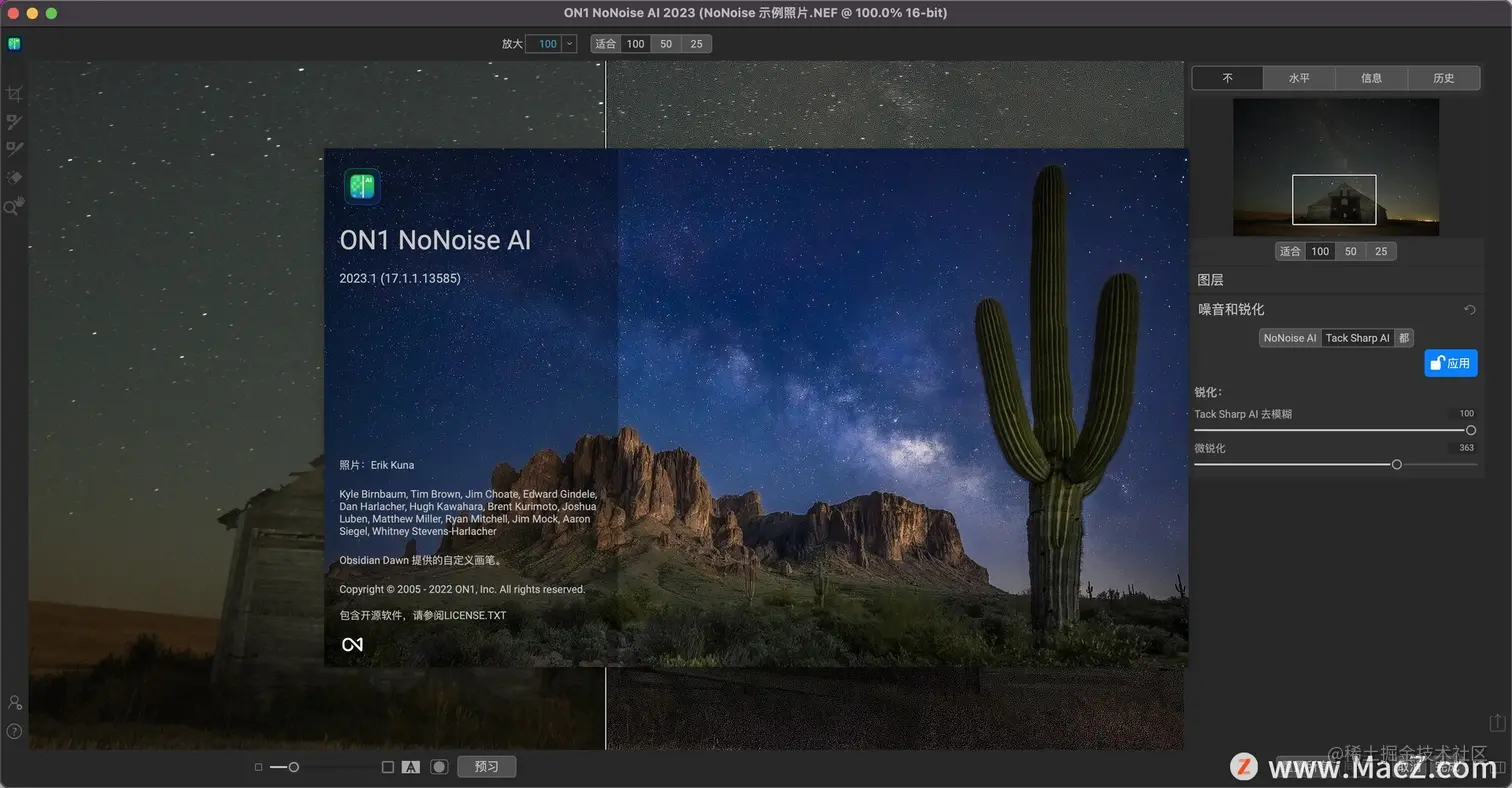Click the ON1 NoNoise AI title text
The height and width of the screenshot is (788, 1512).
tap(435, 240)
